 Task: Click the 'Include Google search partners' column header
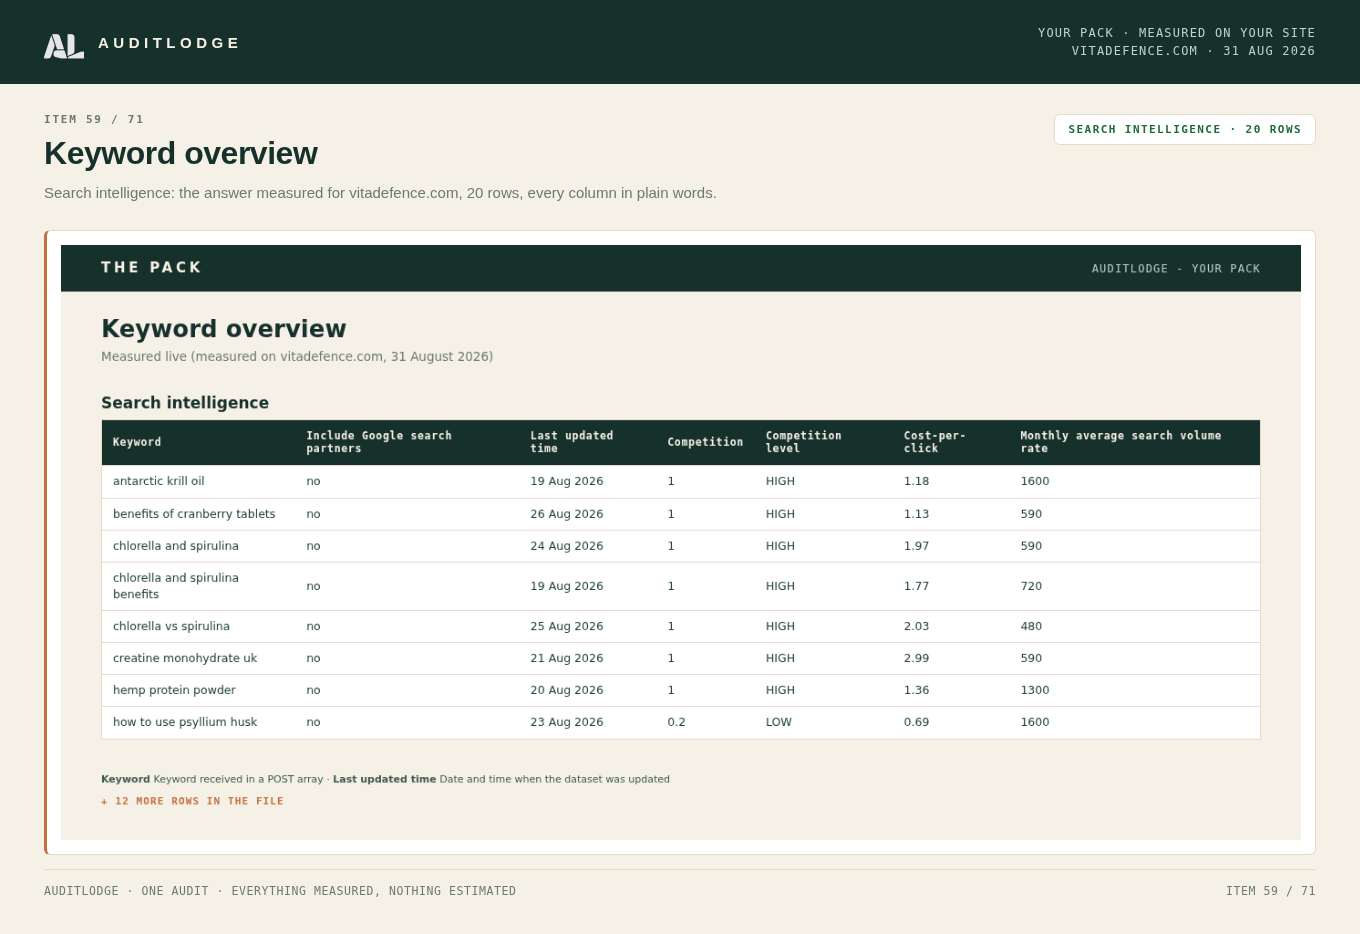(379, 442)
